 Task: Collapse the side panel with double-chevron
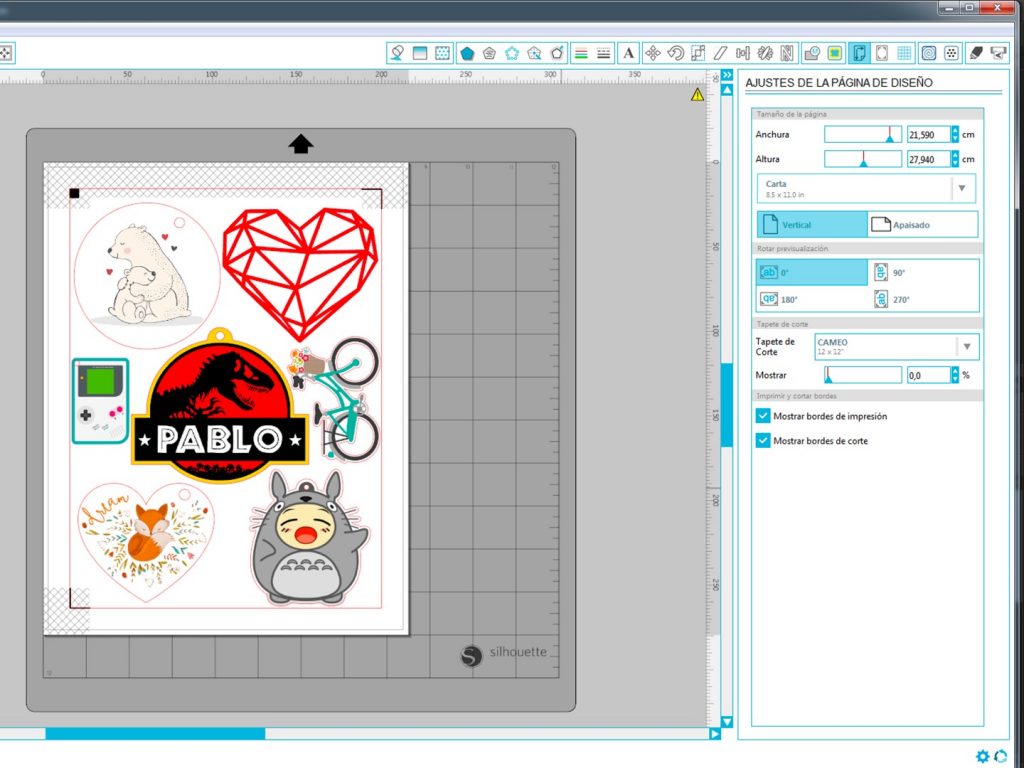[727, 75]
